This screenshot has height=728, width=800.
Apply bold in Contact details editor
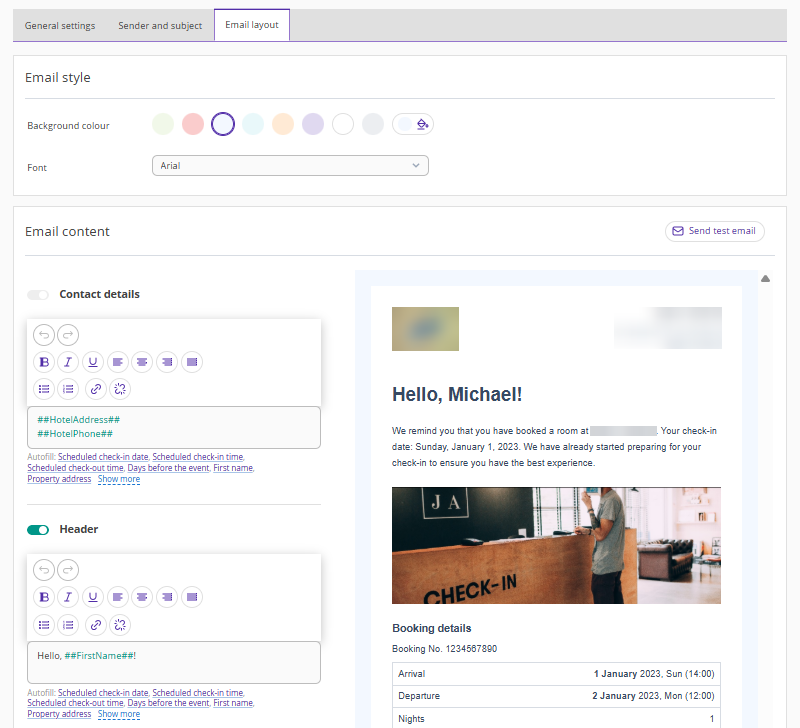click(44, 362)
